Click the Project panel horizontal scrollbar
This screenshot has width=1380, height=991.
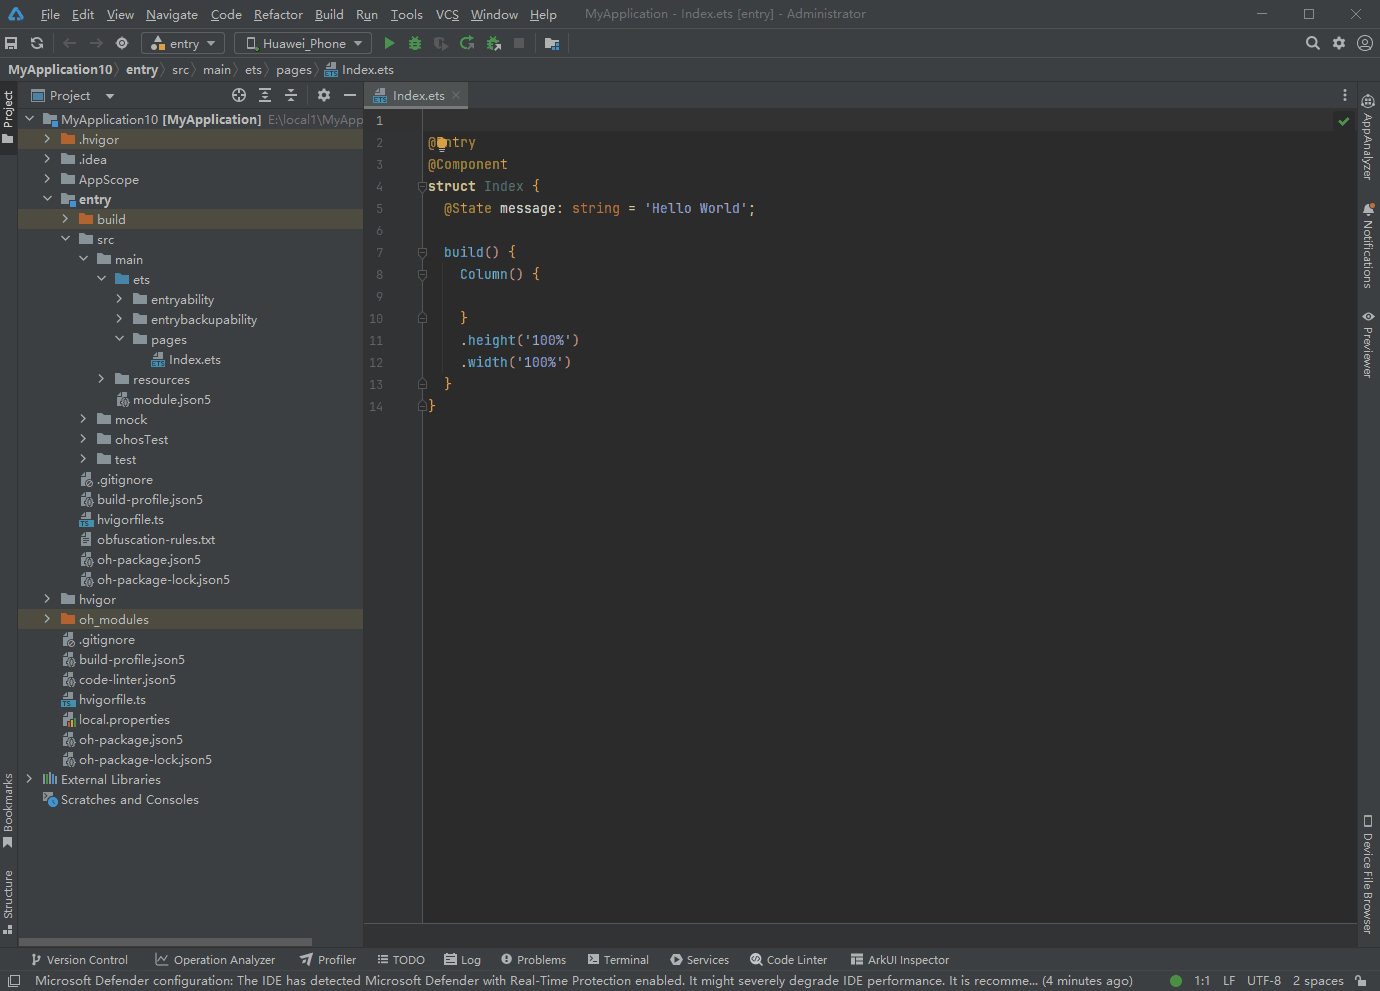(x=166, y=942)
